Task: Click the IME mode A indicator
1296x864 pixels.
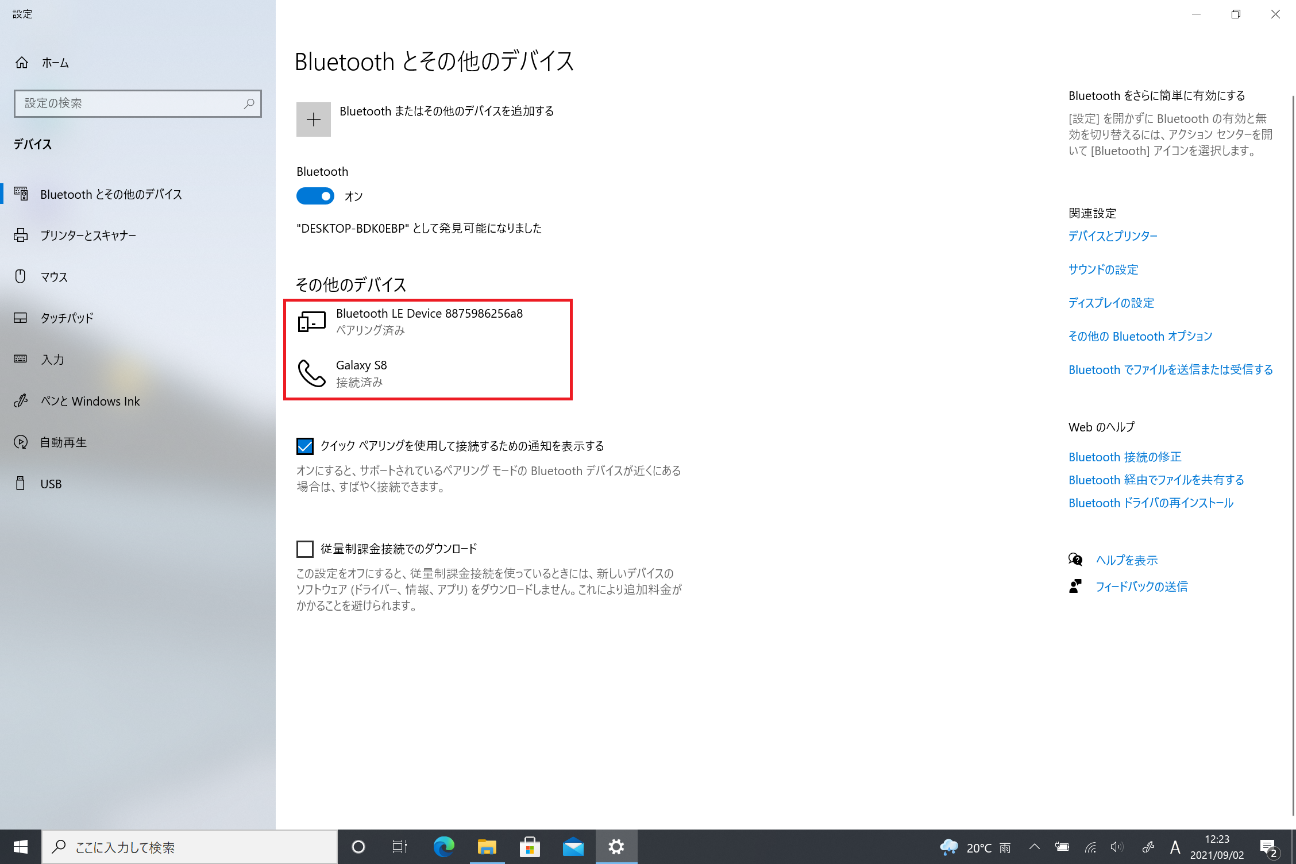Action: [x=1175, y=847]
